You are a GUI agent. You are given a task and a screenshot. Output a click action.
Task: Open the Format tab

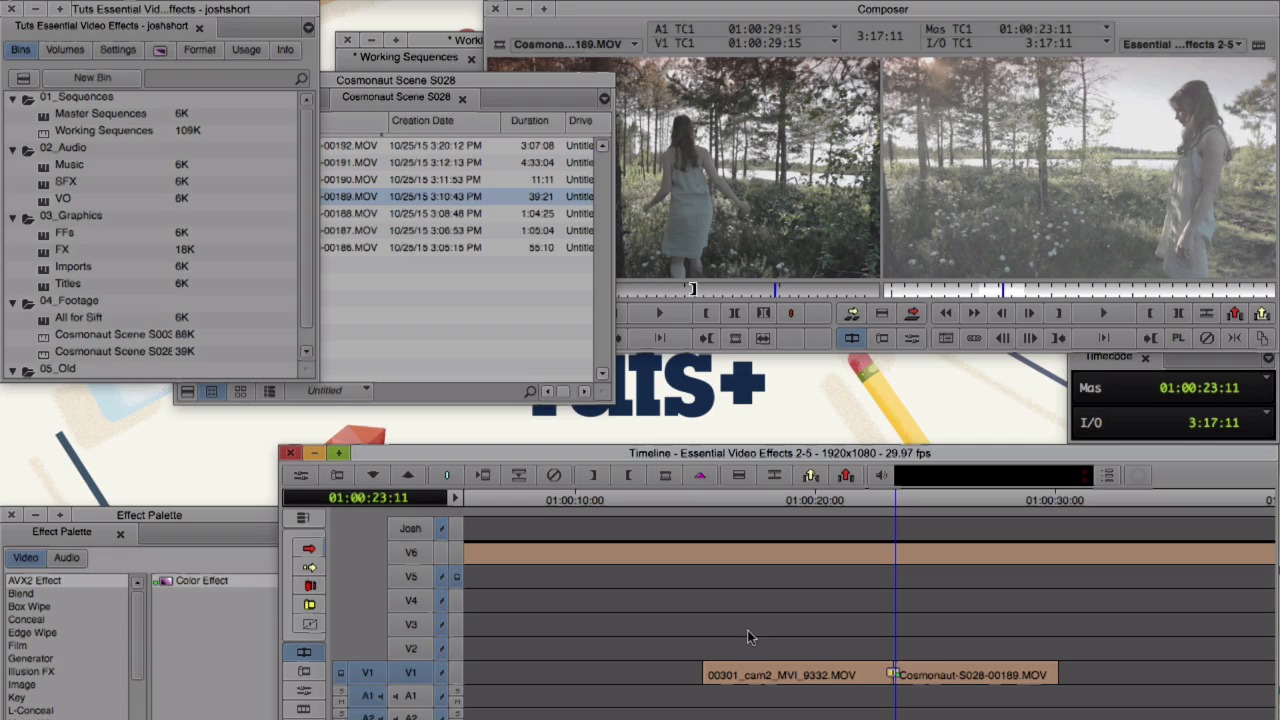199,50
